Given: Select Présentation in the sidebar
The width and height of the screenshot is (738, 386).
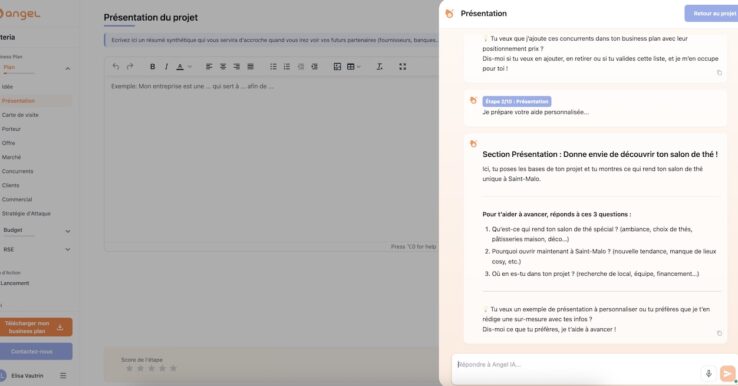Looking at the screenshot, I should coord(18,101).
